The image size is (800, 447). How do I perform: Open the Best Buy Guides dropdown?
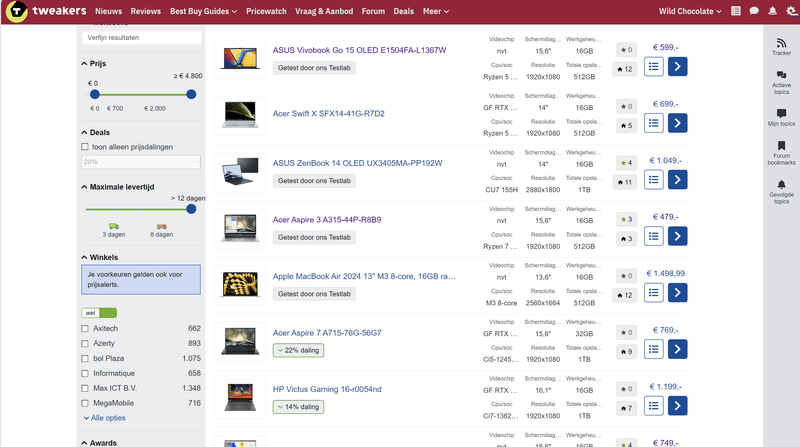coord(203,11)
